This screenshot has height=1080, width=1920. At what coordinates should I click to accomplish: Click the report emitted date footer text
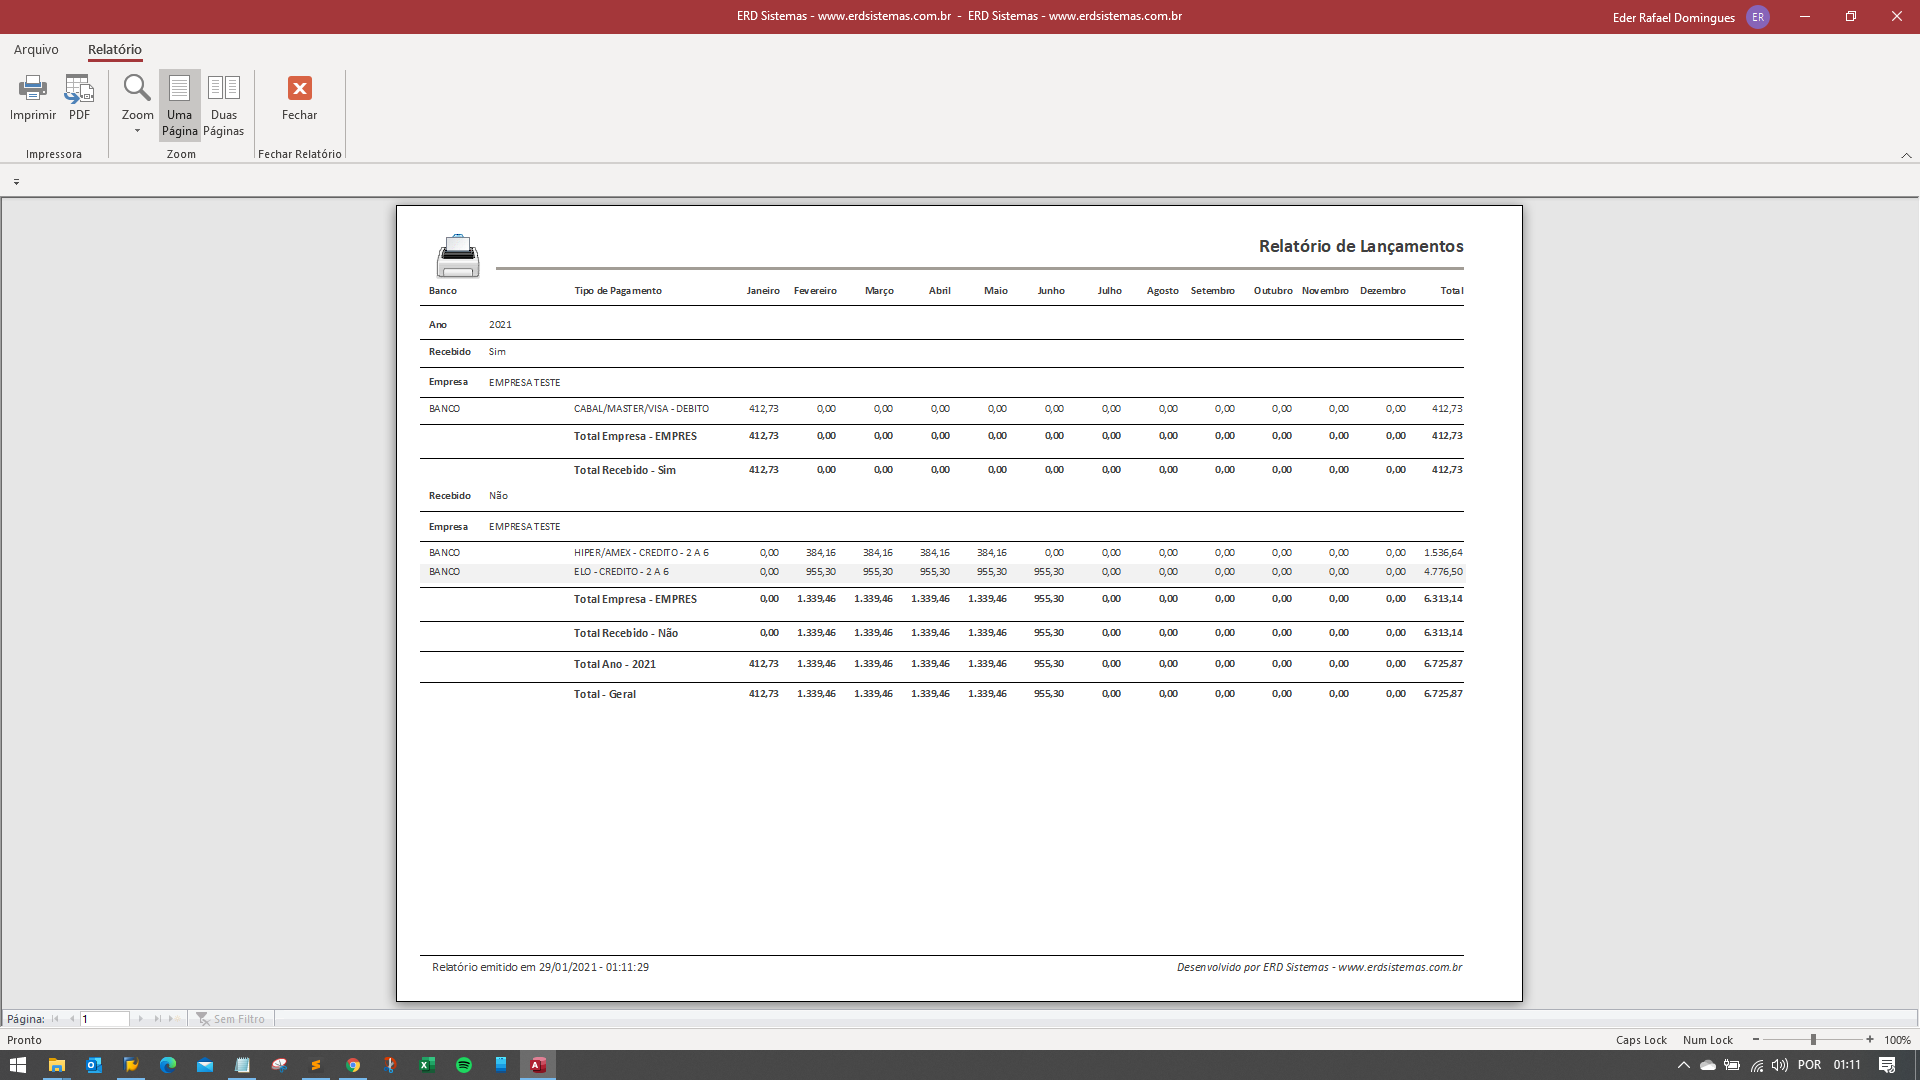click(540, 967)
